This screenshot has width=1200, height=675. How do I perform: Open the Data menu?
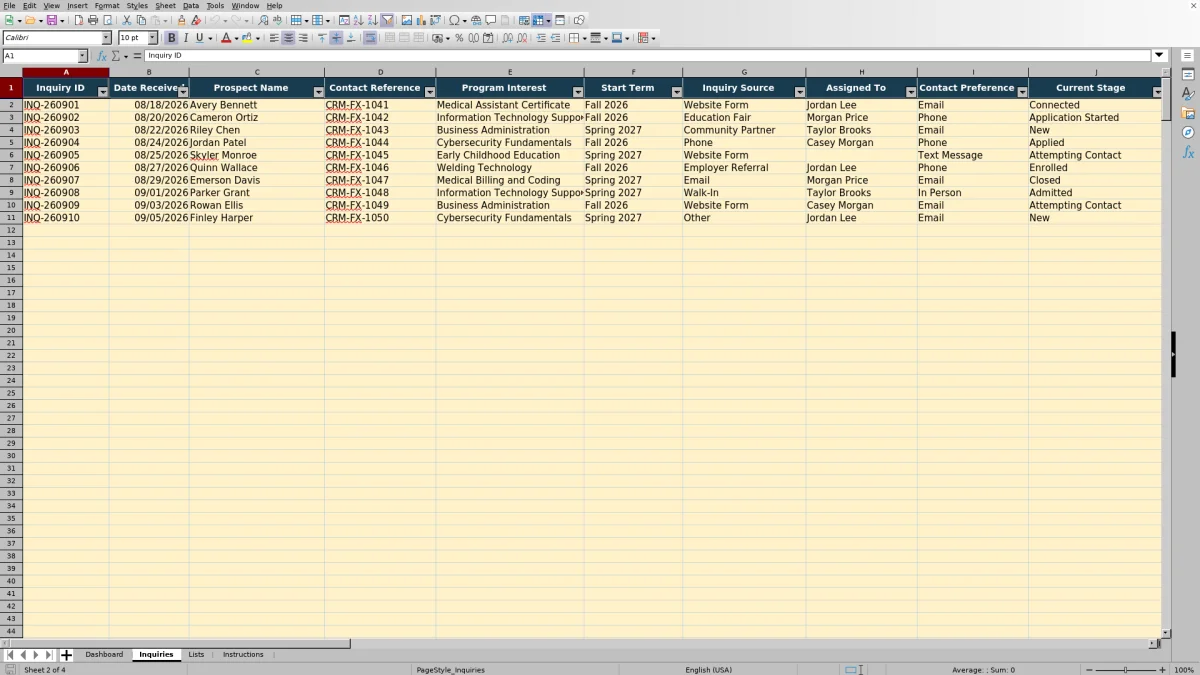point(191,6)
